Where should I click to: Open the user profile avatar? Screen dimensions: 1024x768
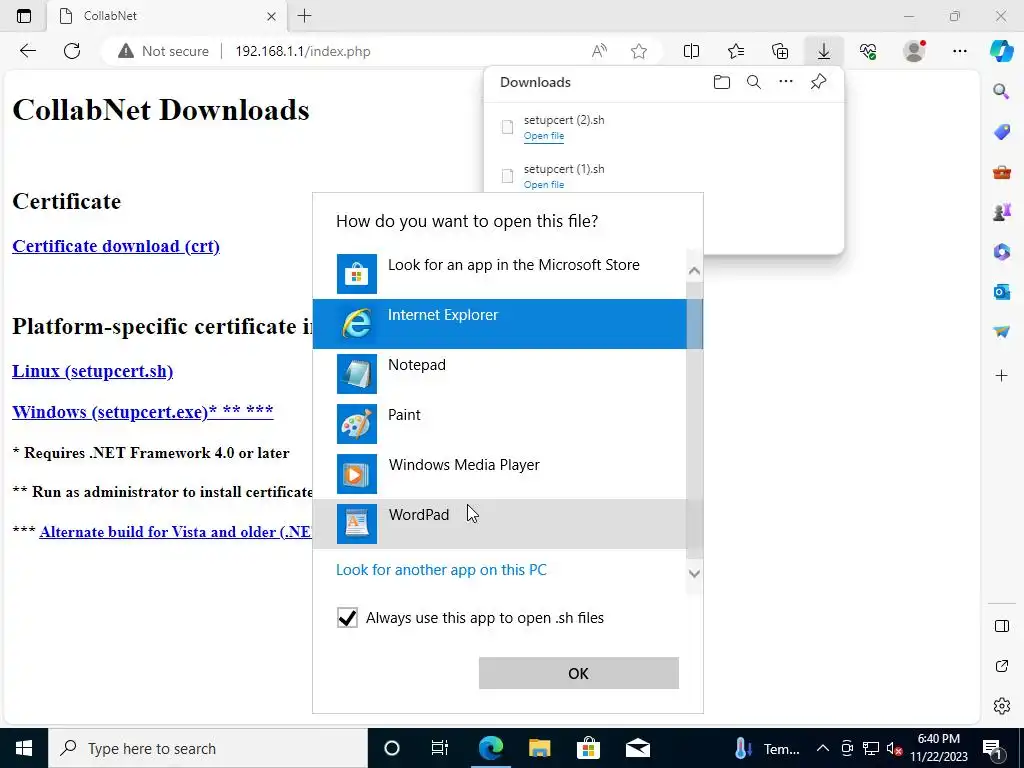tap(914, 51)
